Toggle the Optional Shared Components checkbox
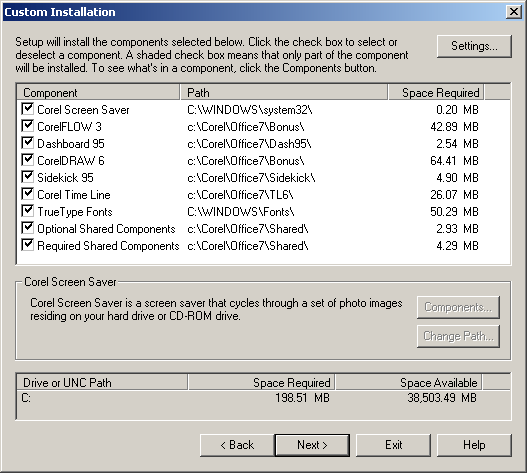 [x=27, y=228]
